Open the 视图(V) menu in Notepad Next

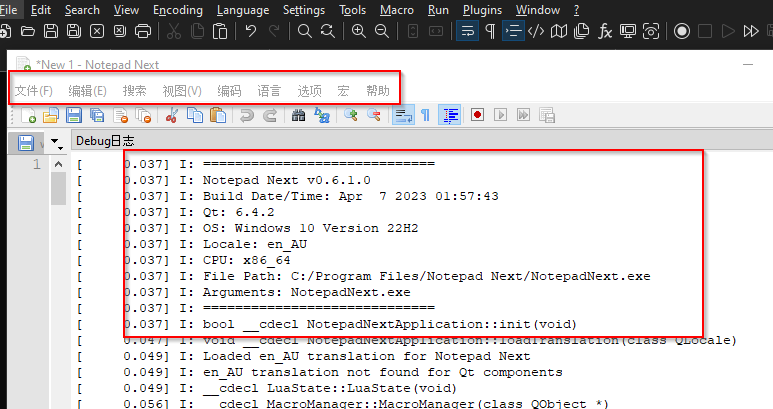pos(182,91)
